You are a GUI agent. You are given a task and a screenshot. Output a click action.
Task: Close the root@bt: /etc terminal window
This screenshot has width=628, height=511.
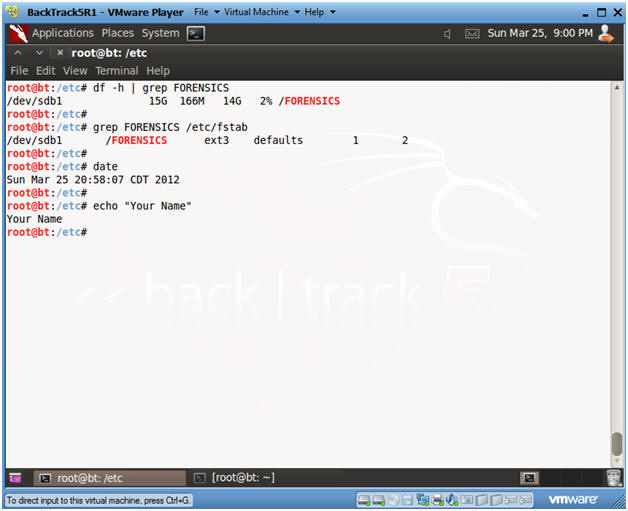pos(60,52)
